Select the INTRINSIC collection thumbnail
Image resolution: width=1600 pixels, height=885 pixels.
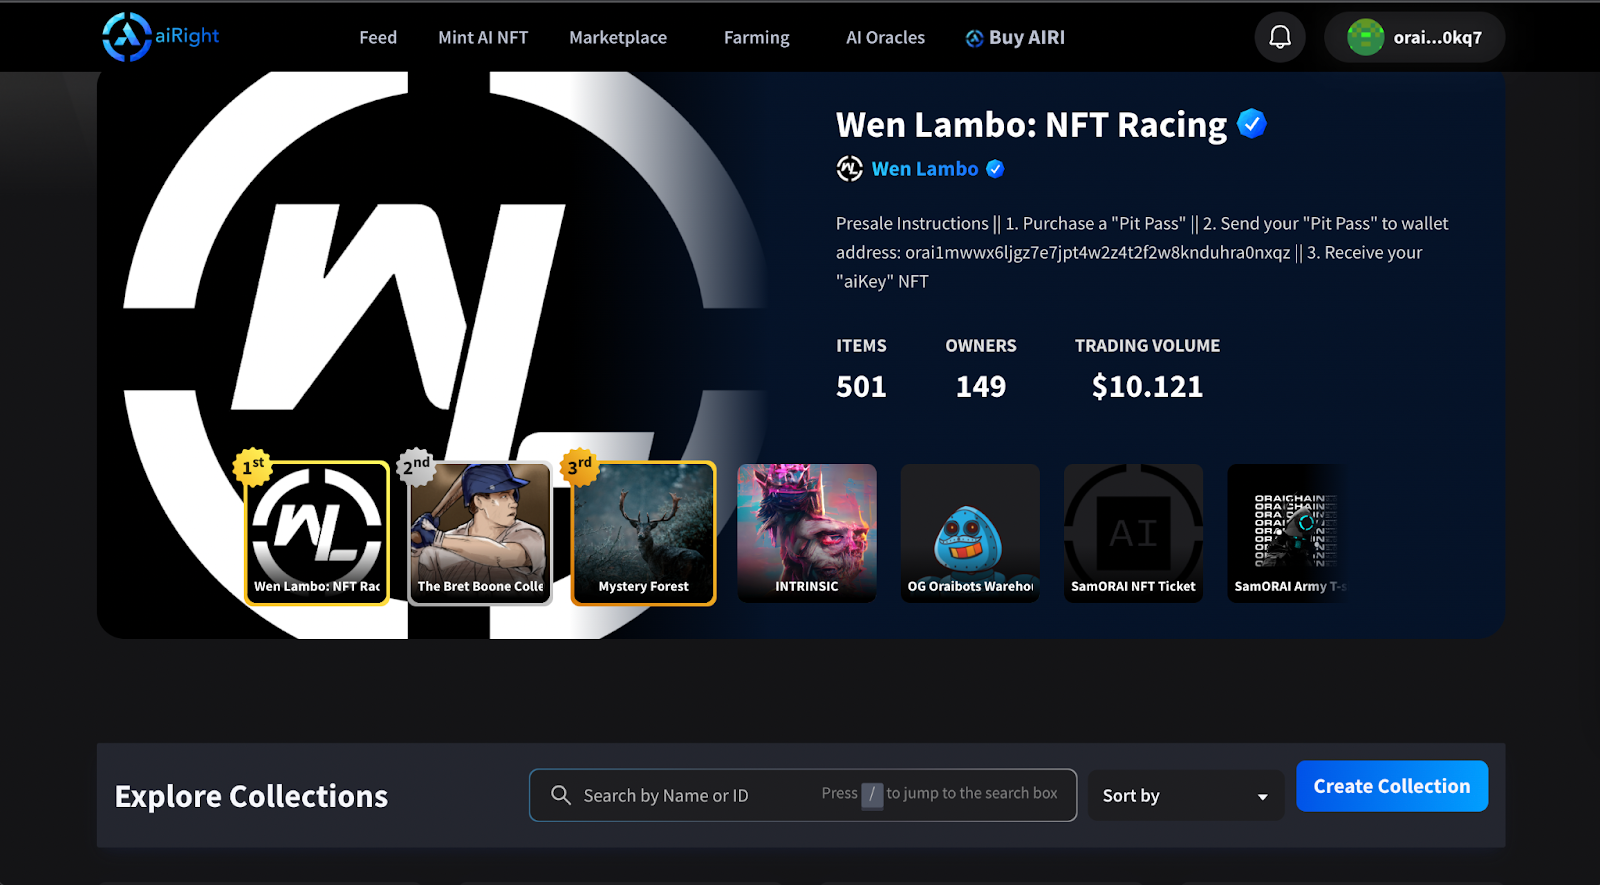pos(807,533)
